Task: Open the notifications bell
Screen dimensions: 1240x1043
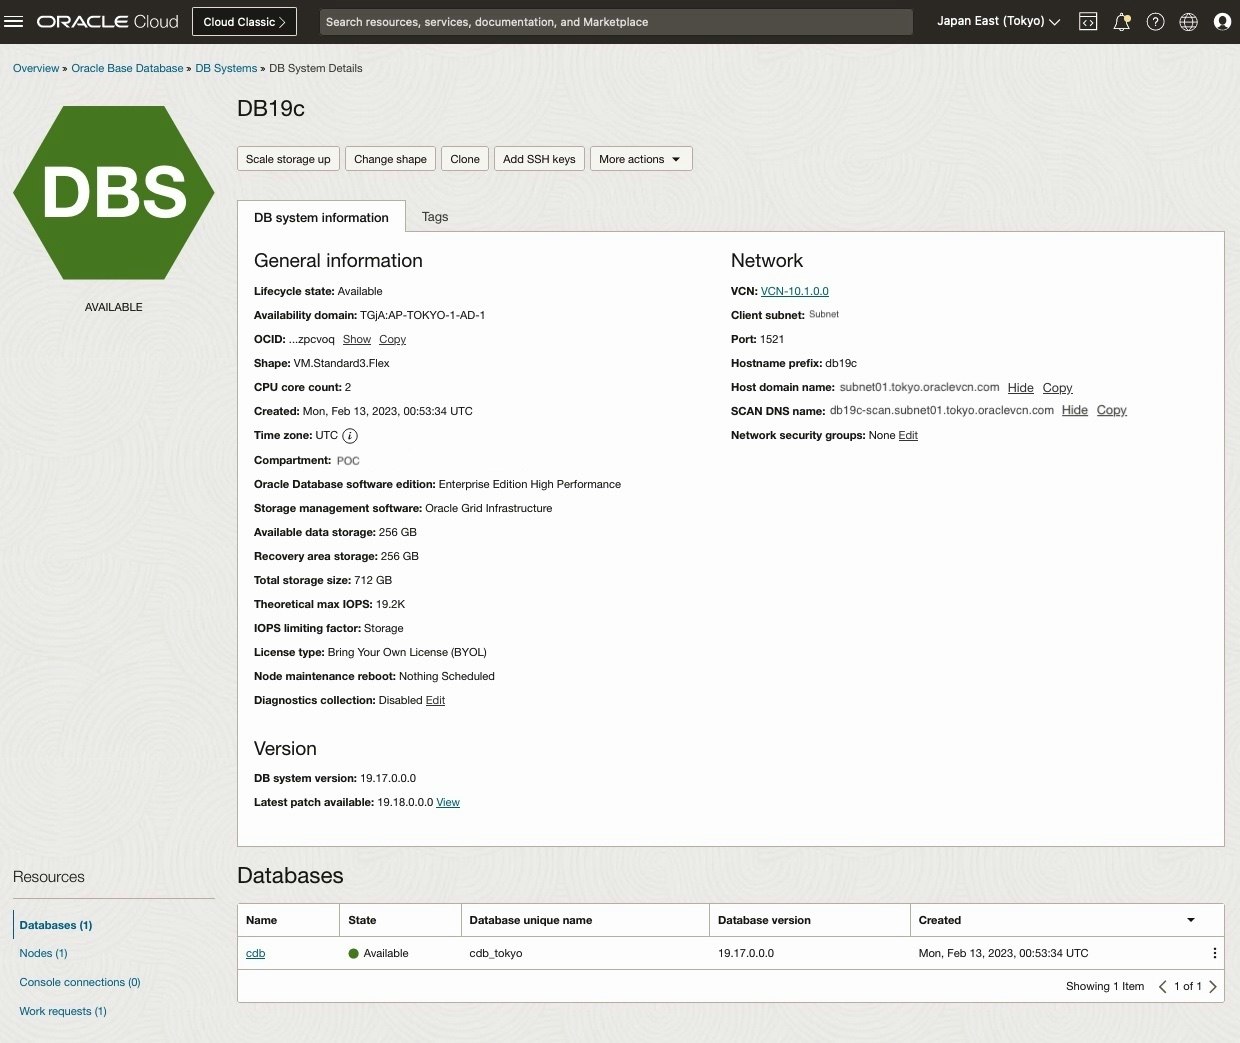Action: (x=1122, y=21)
